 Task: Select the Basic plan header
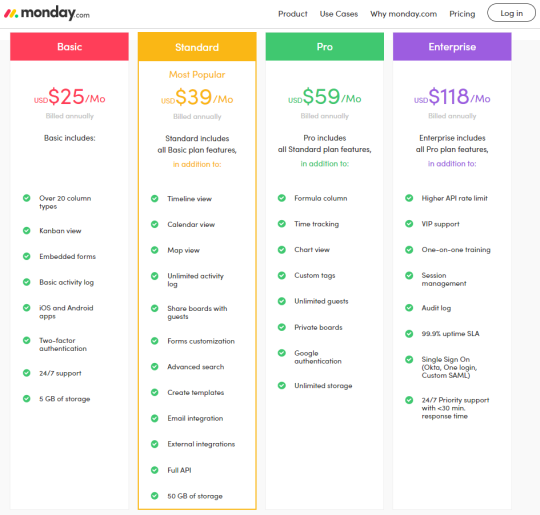tap(70, 47)
